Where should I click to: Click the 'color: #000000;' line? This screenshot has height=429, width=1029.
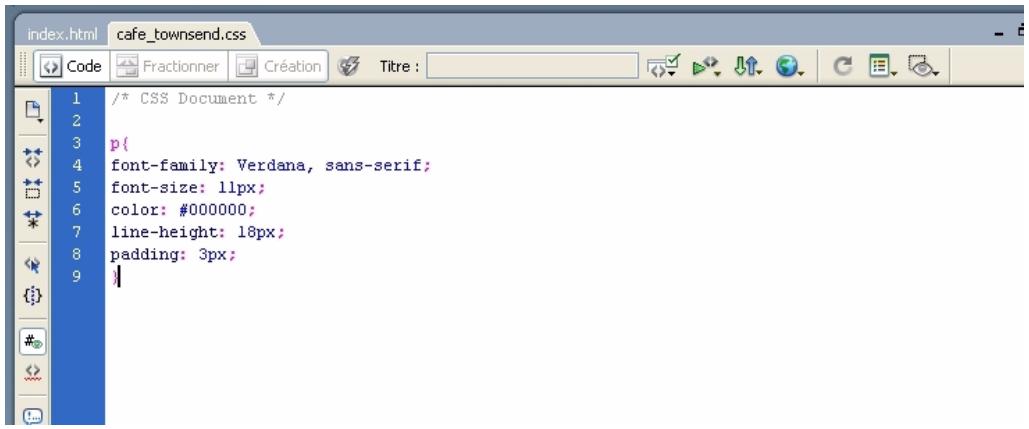point(183,210)
